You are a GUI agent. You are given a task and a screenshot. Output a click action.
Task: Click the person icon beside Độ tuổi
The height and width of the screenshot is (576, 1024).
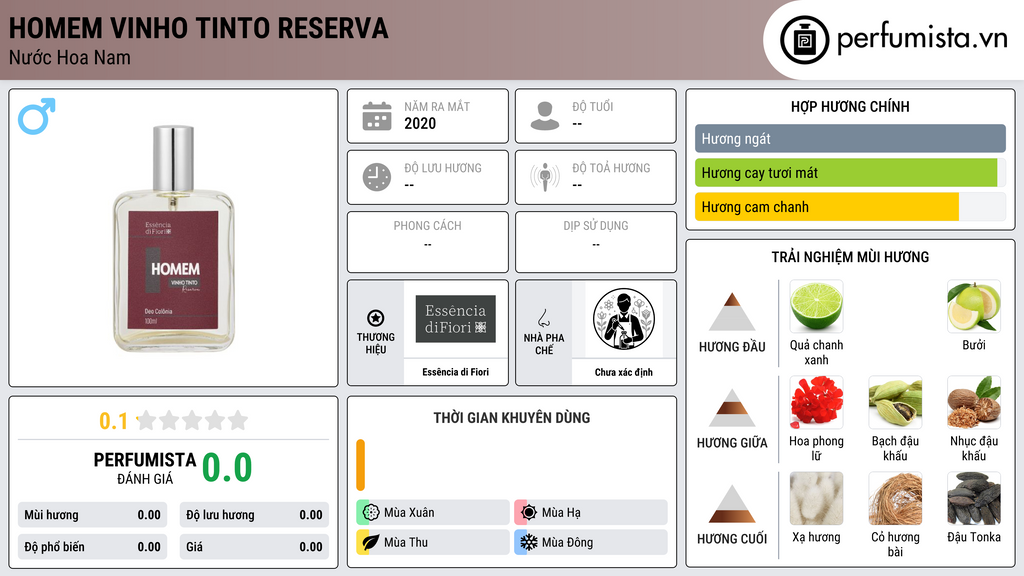tap(545, 116)
